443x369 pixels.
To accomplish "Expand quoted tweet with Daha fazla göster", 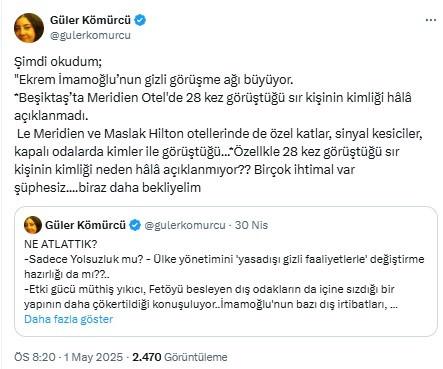I will coord(69,319).
